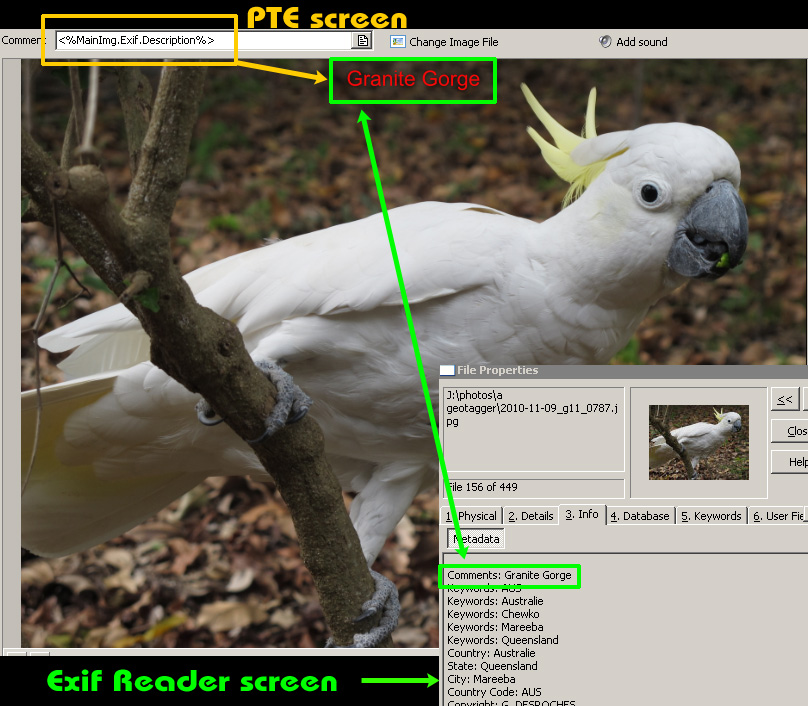Image resolution: width=808 pixels, height=706 pixels.
Task: Go to previous file with << button
Action: (785, 400)
